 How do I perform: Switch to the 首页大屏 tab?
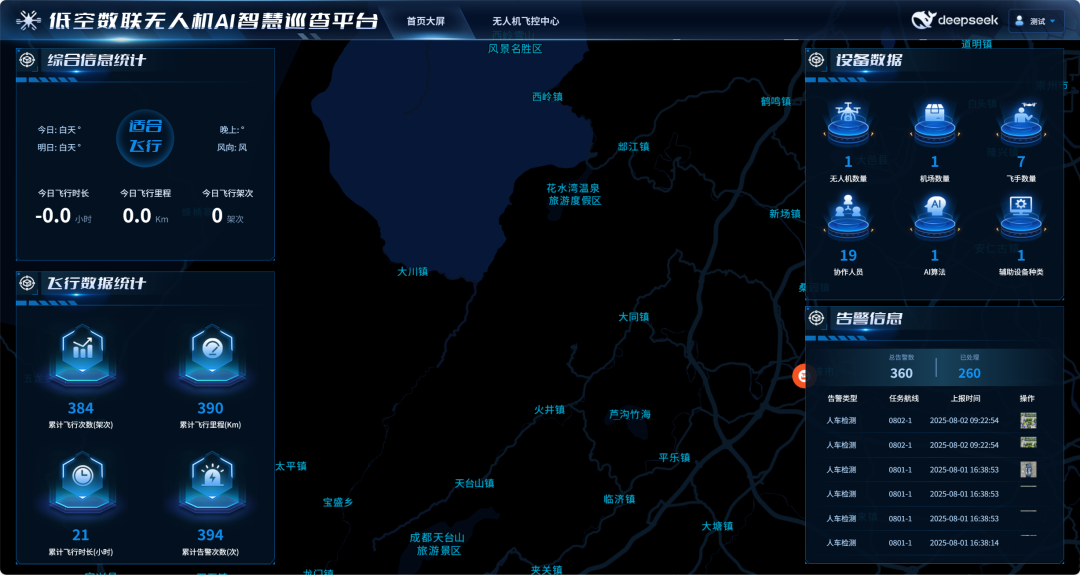tap(425, 21)
